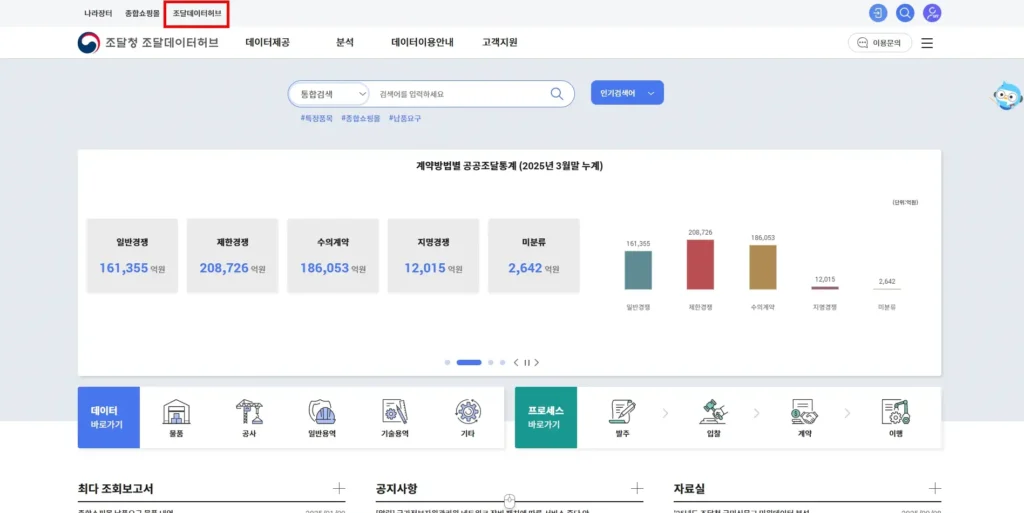Go to the next carousel slide arrow
The image size is (1024, 513).
click(538, 363)
